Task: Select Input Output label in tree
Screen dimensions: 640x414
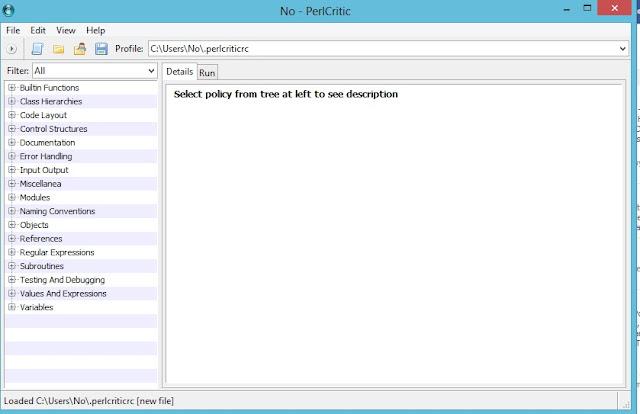Action: pos(44,170)
